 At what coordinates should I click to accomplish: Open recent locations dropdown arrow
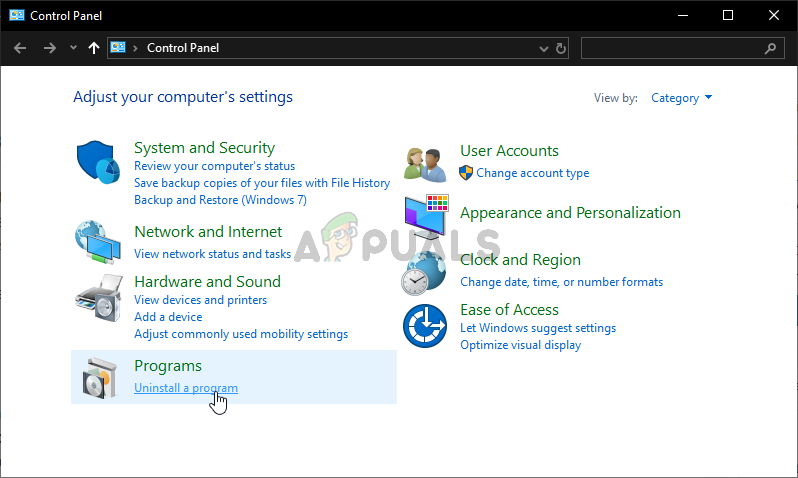pos(73,47)
